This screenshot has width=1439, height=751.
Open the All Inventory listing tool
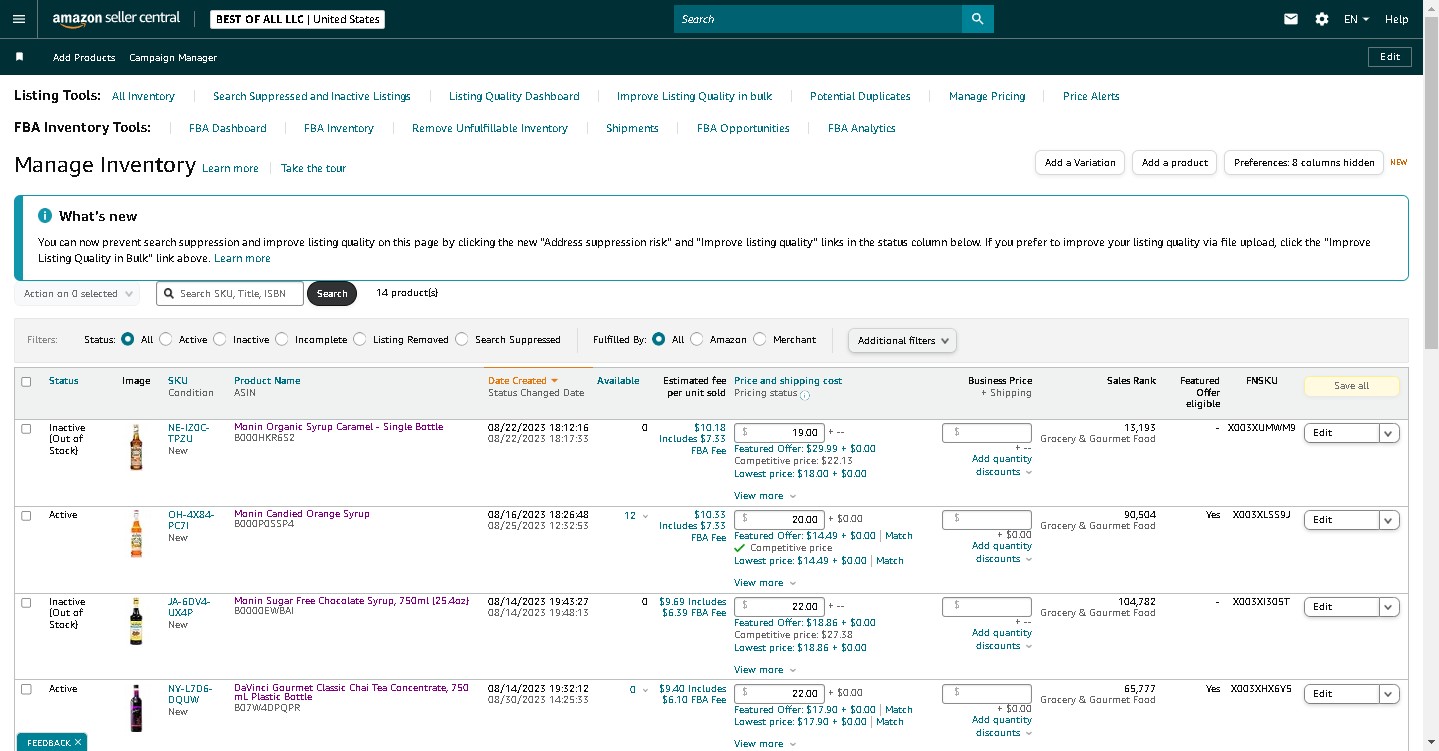(143, 96)
